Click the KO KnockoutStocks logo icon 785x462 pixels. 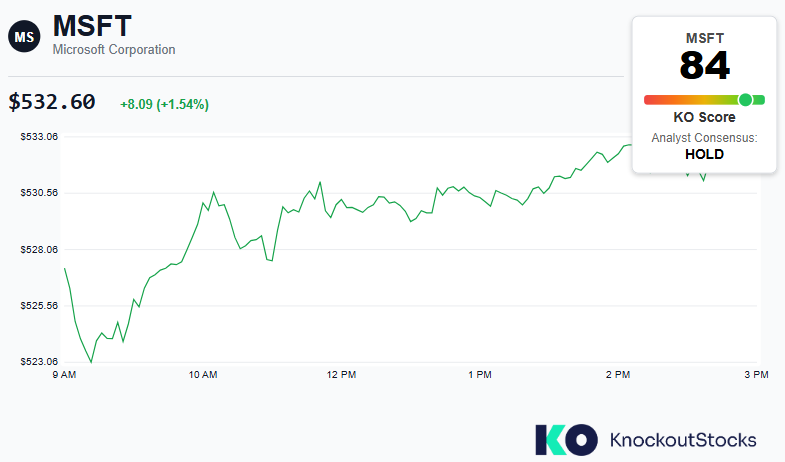click(566, 440)
